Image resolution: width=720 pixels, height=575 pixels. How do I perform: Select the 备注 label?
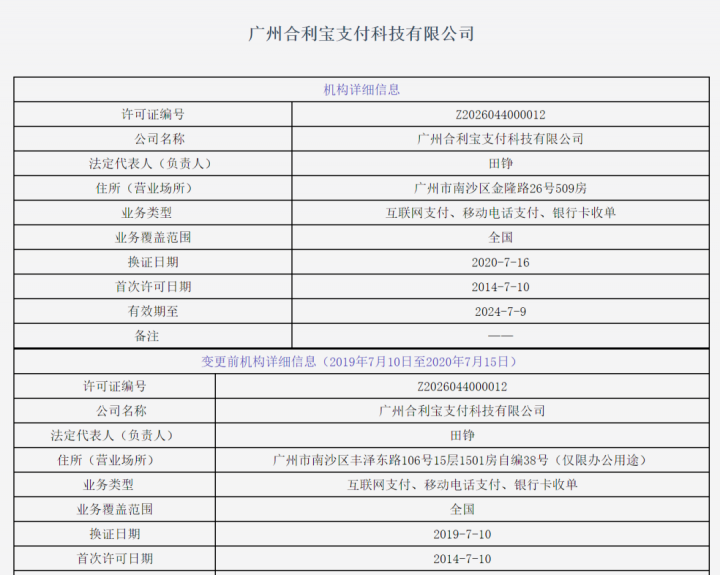click(x=146, y=336)
